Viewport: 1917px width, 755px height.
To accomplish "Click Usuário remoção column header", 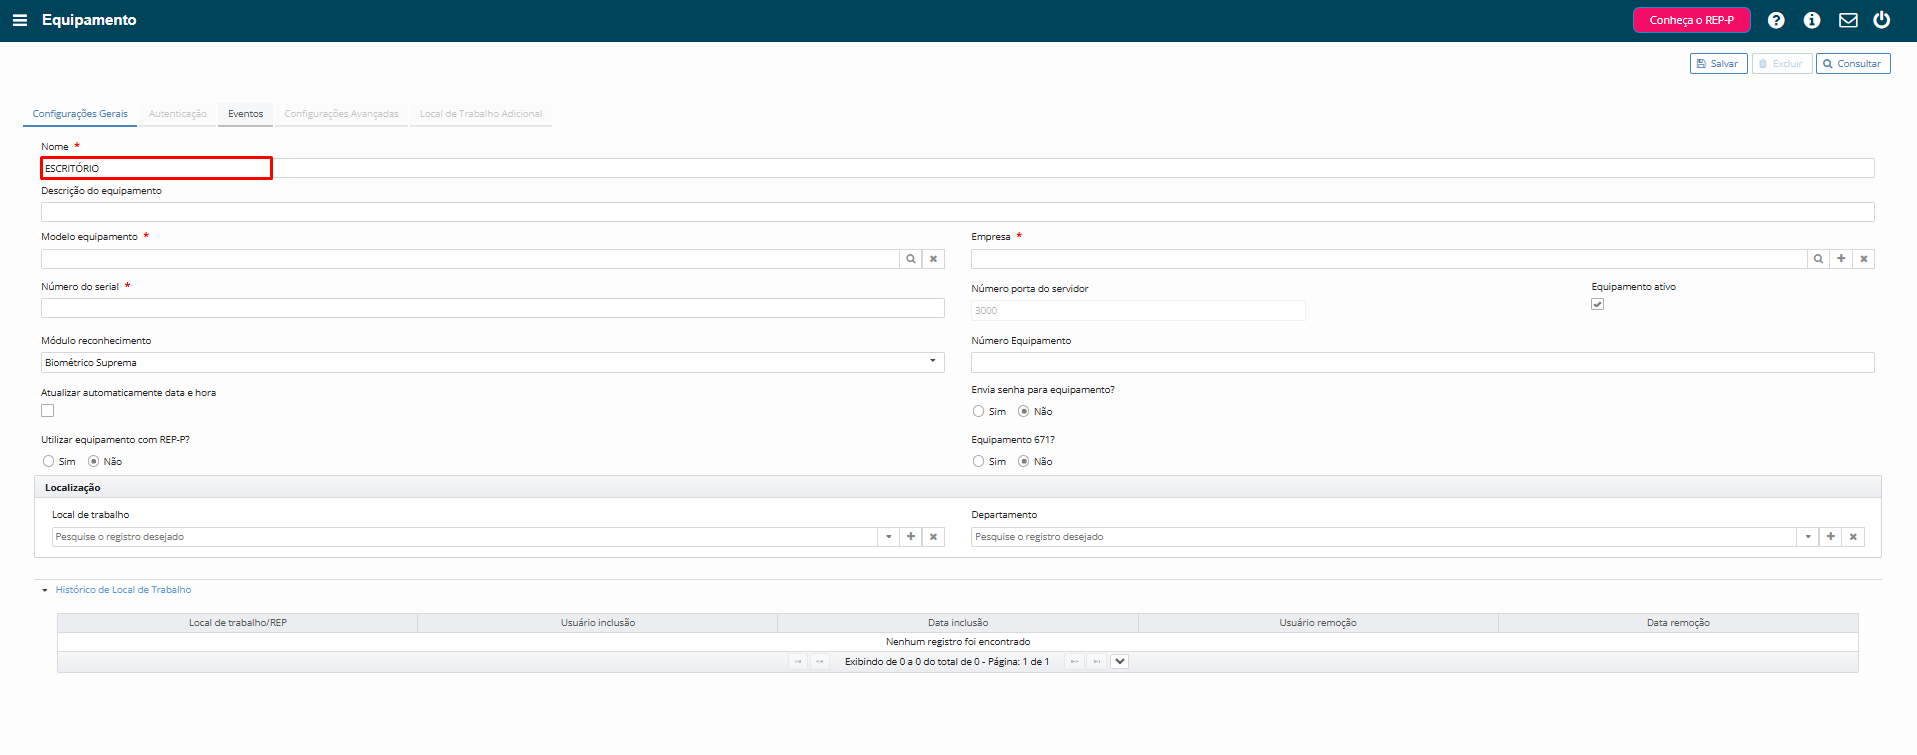I will 1318,623.
